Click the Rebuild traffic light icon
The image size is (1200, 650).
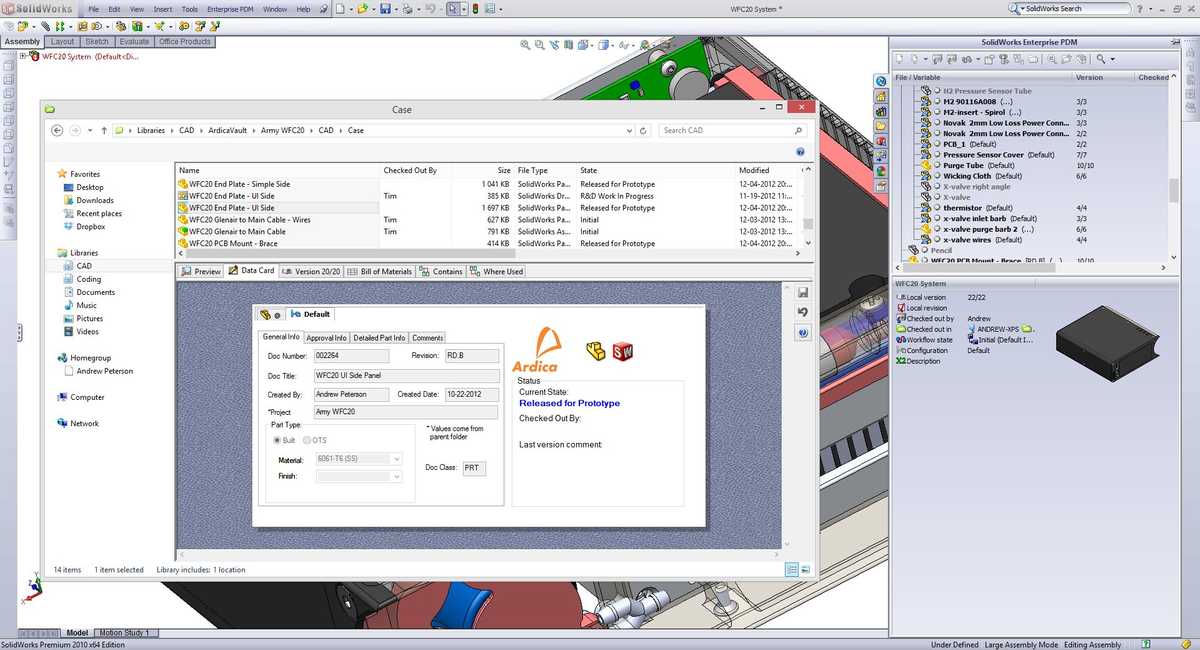pos(475,9)
